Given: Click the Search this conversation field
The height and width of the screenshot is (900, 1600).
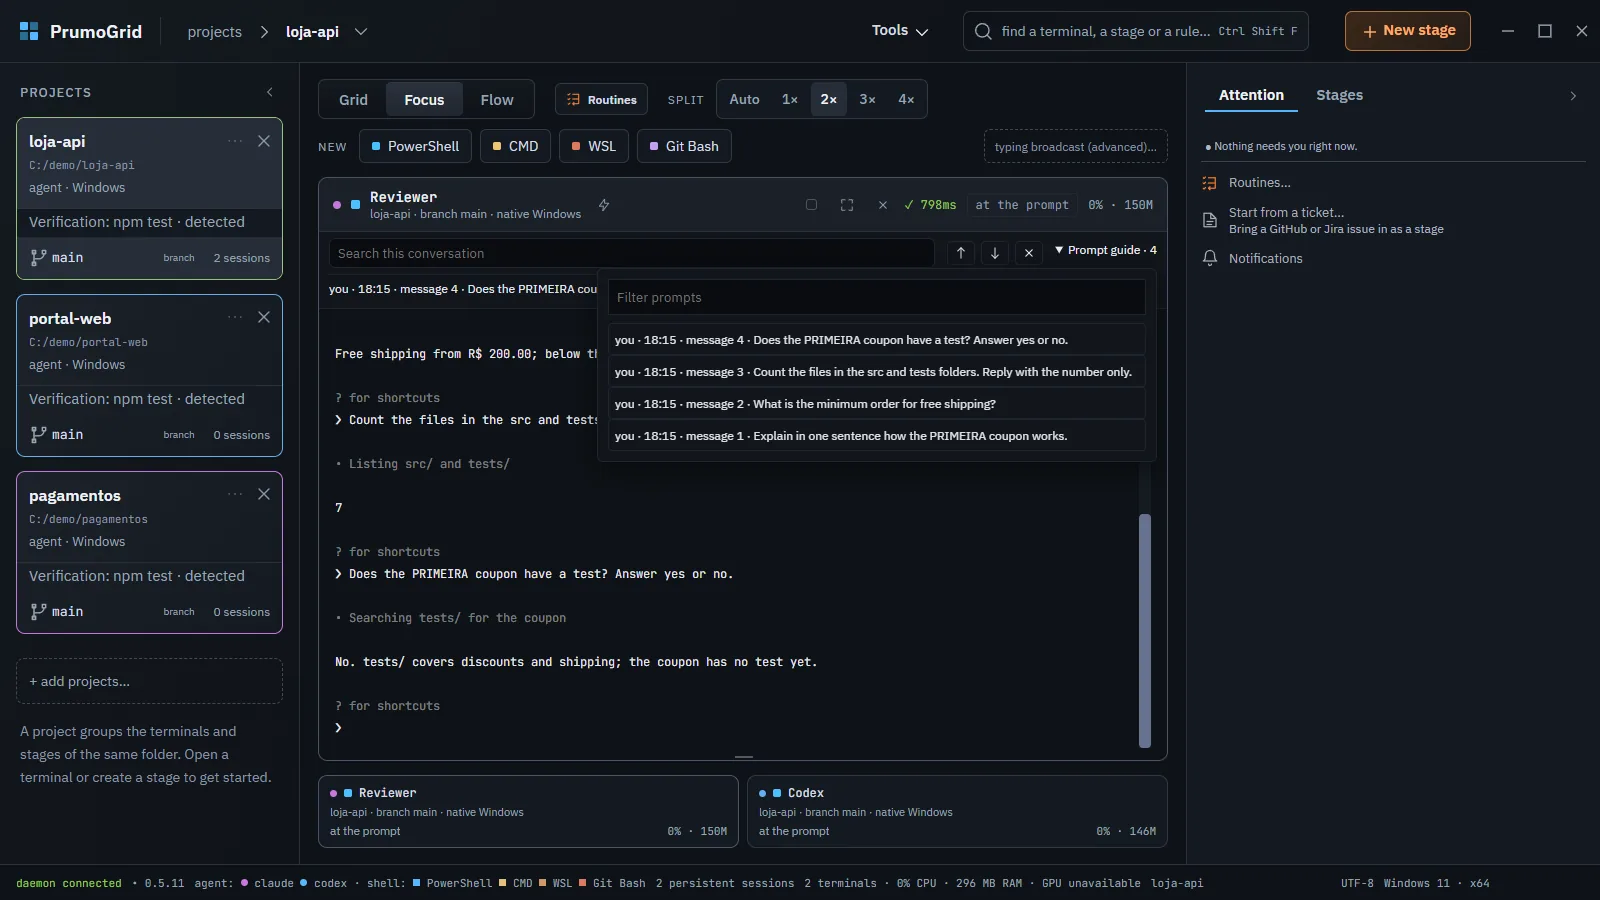Looking at the screenshot, I should click(x=632, y=253).
